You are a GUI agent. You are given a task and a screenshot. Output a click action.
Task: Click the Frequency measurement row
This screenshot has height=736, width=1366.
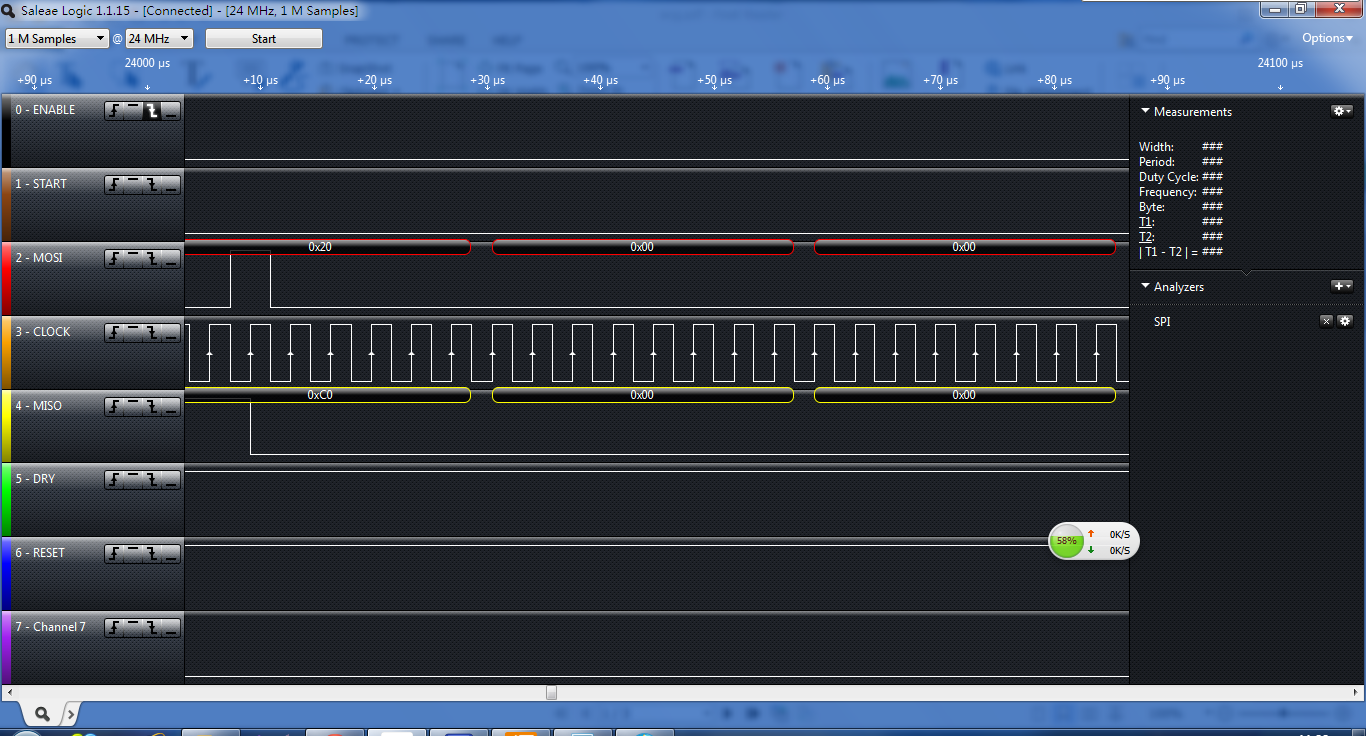(1182, 192)
